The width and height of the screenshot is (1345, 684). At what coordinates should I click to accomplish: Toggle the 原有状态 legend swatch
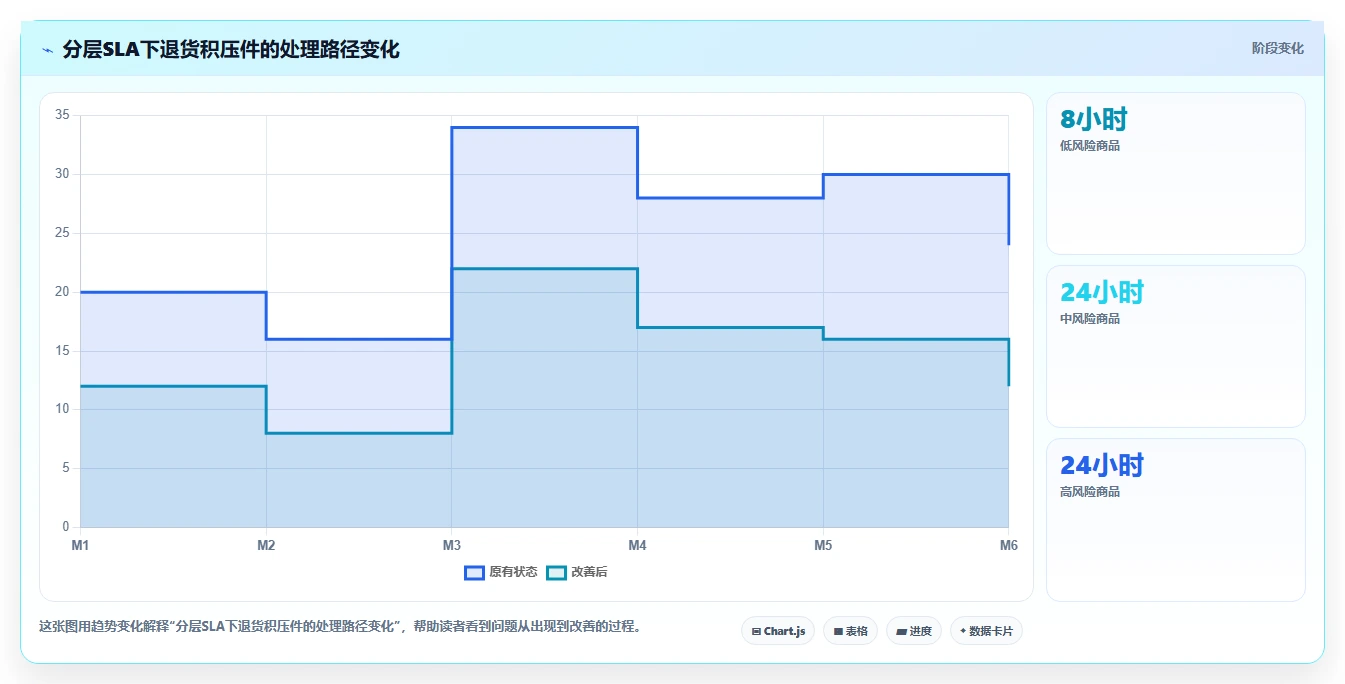pos(474,573)
